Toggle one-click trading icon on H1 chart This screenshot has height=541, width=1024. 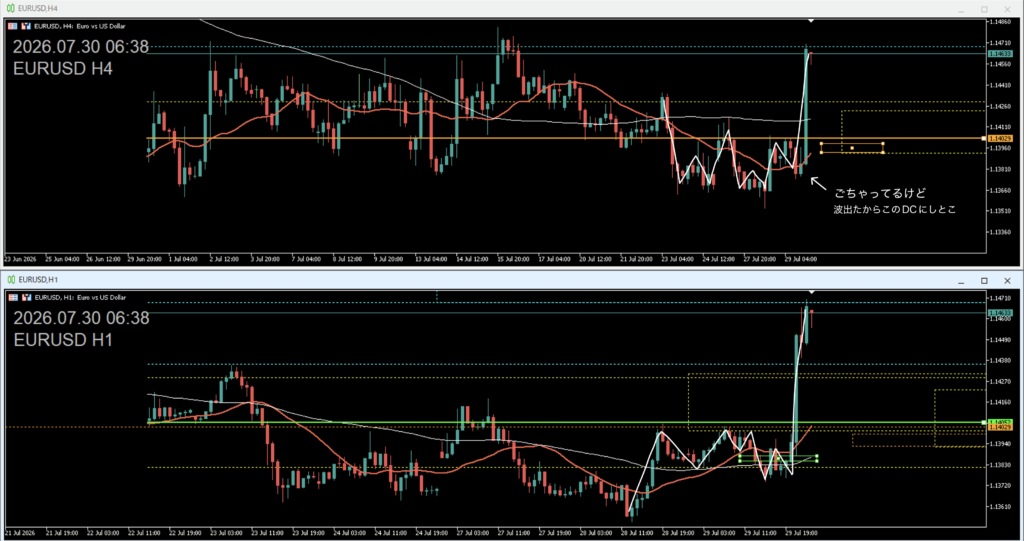coord(27,297)
